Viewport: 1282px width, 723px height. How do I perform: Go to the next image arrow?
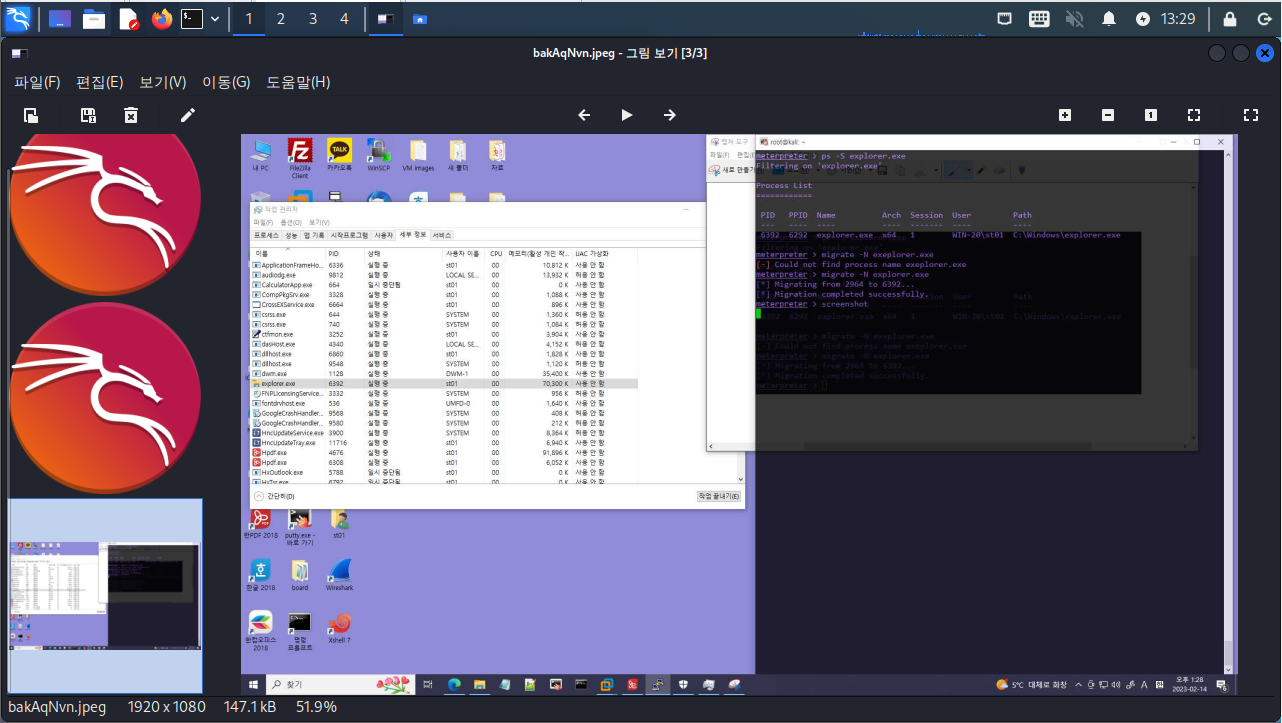click(x=670, y=115)
